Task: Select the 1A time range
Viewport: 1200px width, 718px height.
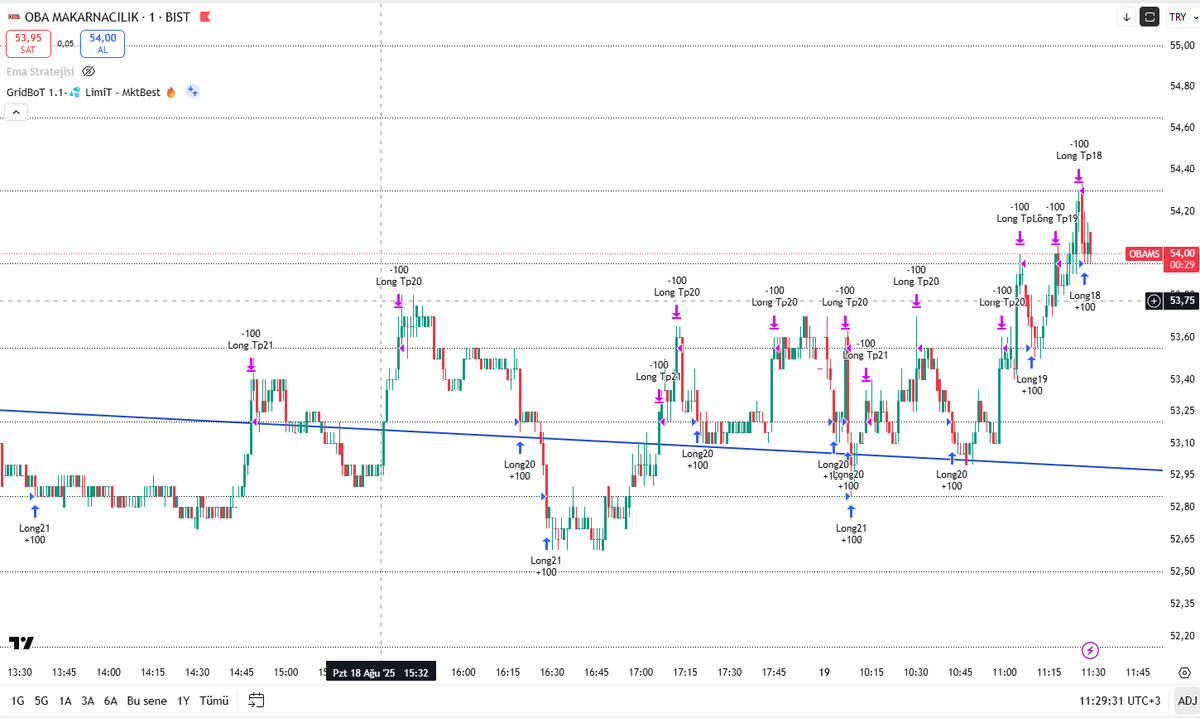Action: (65, 701)
